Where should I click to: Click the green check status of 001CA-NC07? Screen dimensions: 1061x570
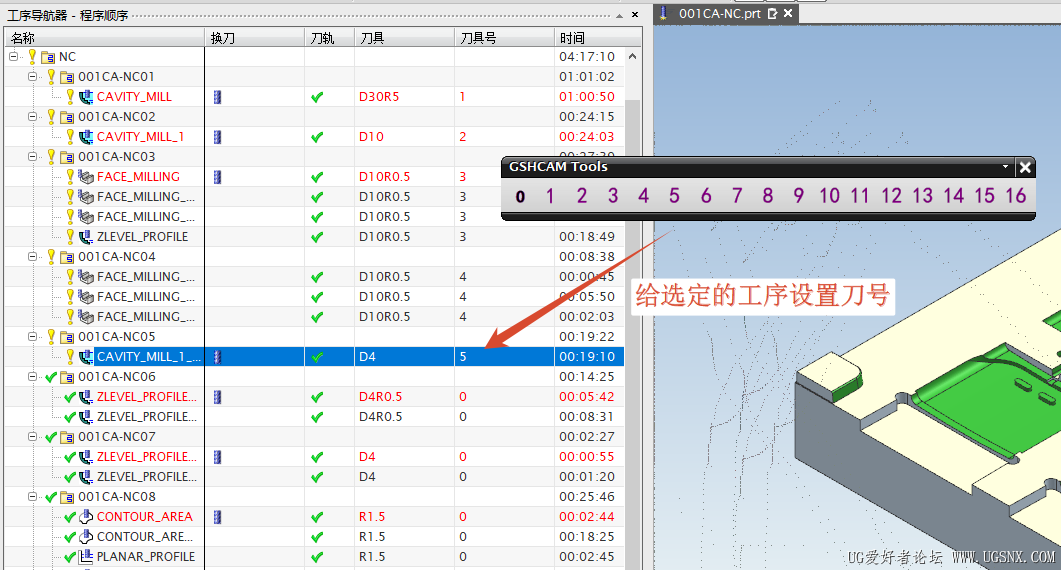(x=51, y=437)
